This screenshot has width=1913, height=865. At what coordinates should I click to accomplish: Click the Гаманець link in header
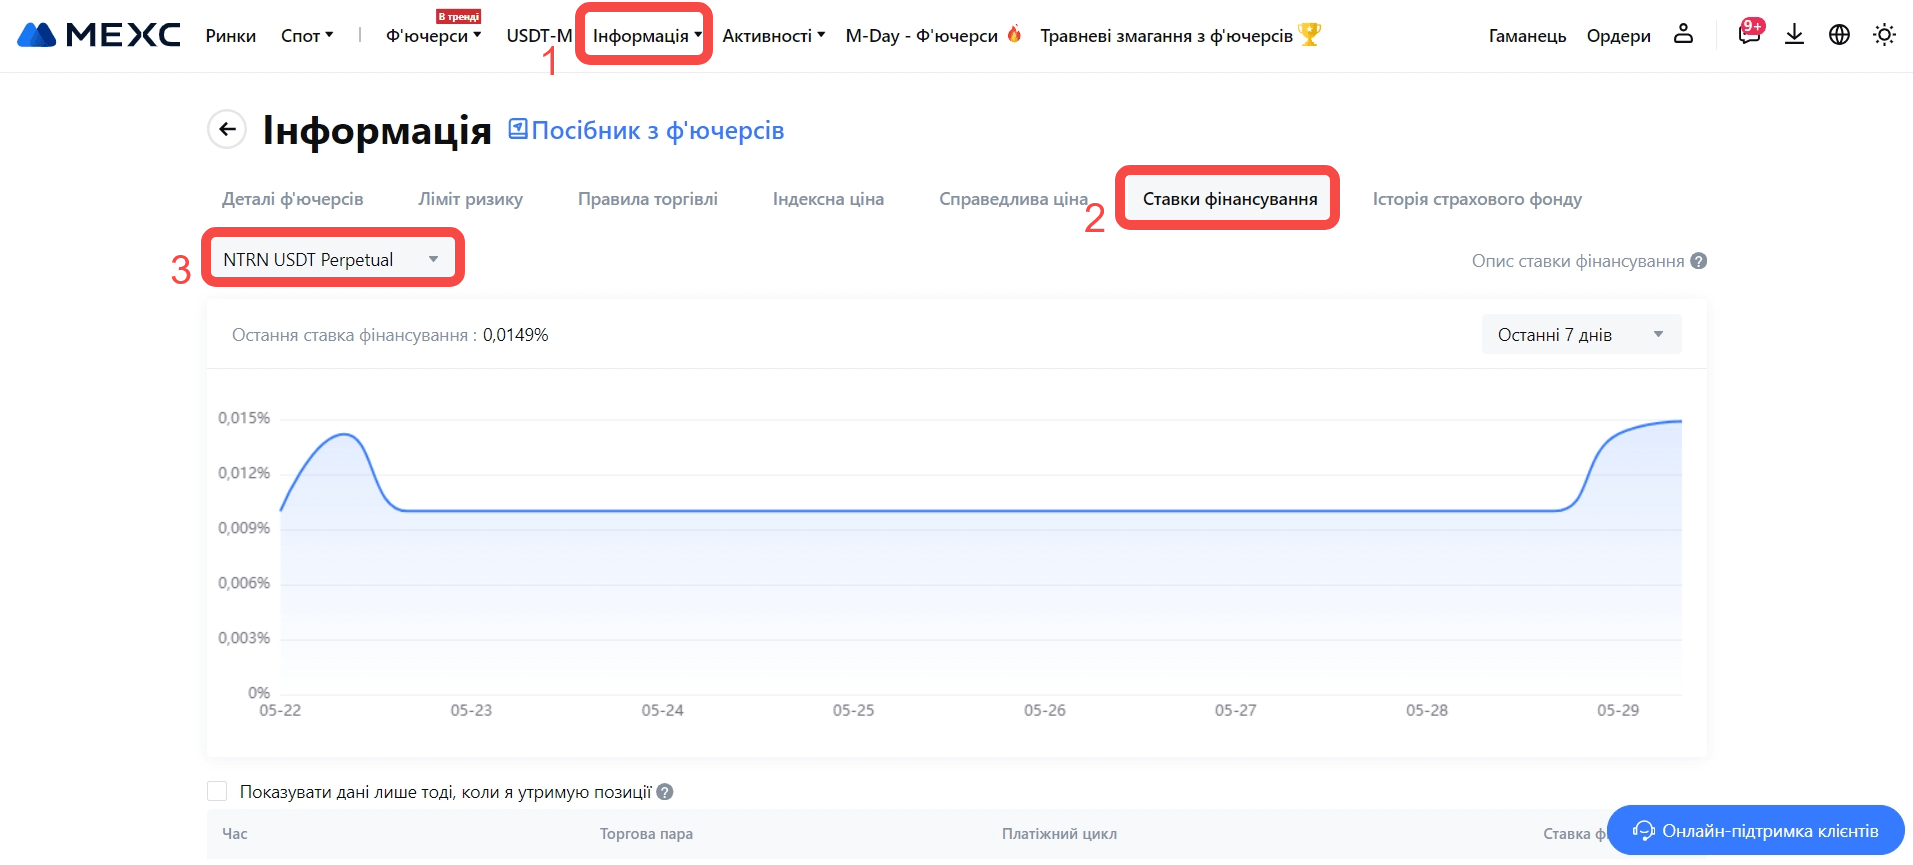click(1527, 36)
